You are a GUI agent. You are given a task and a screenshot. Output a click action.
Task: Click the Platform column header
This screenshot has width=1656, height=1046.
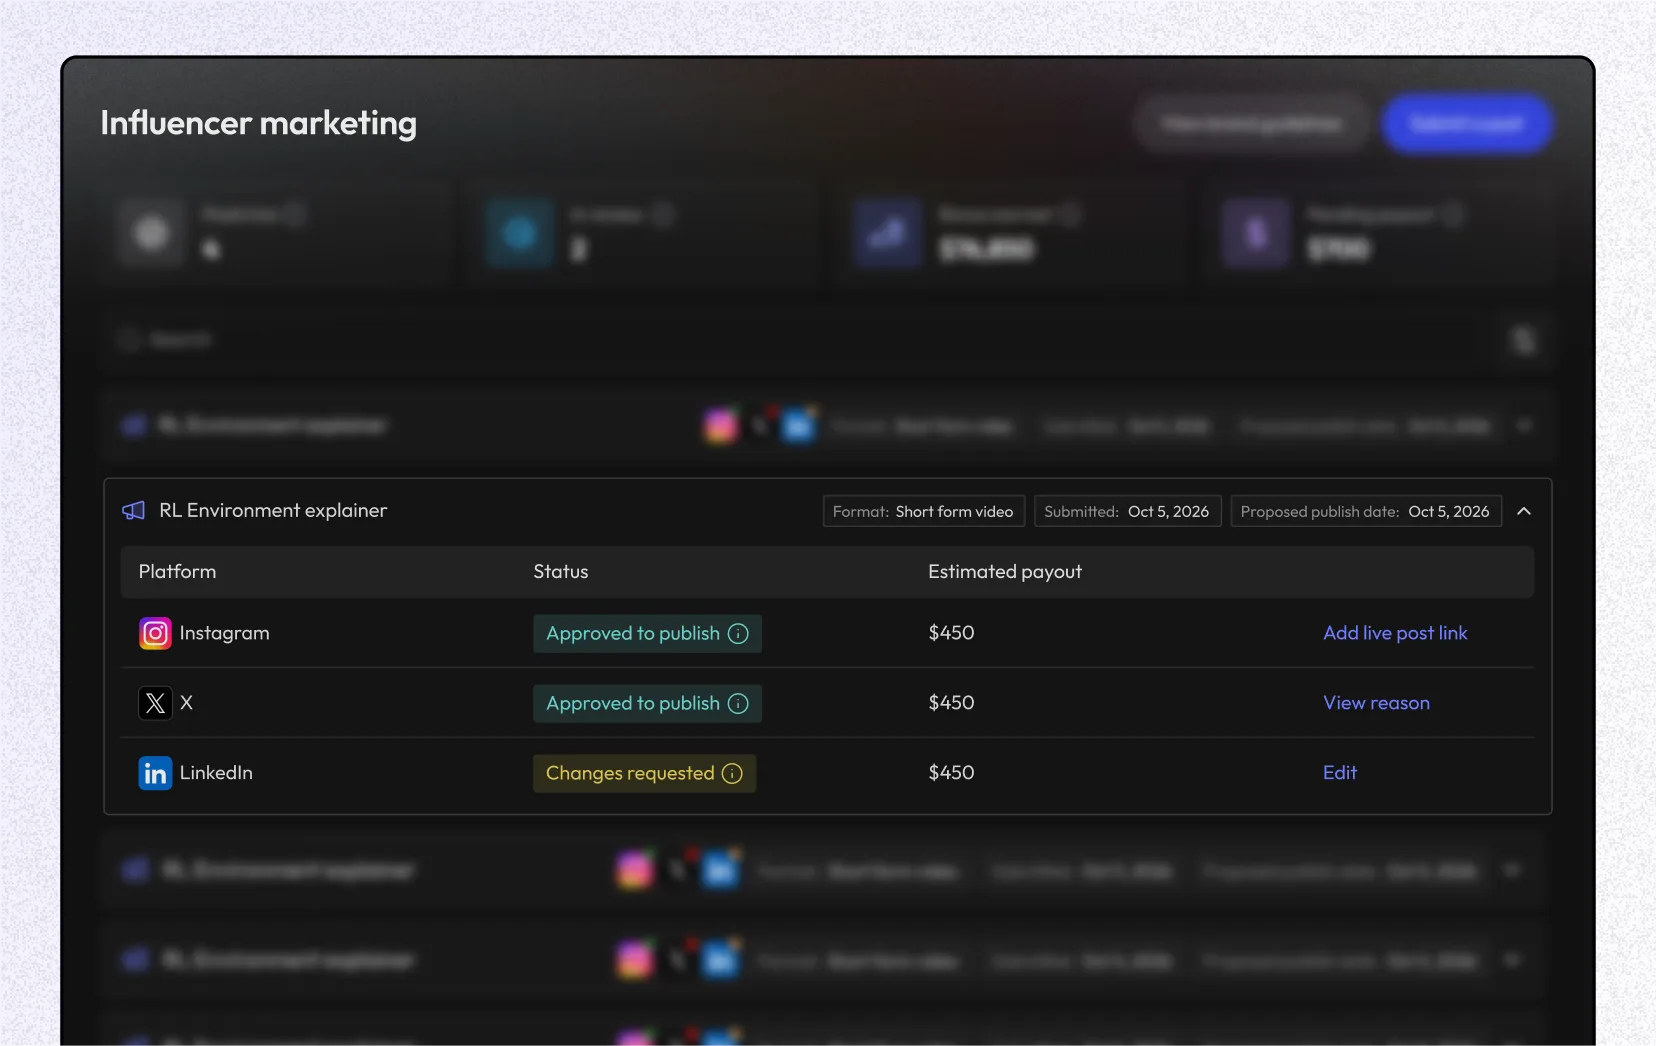pos(177,572)
